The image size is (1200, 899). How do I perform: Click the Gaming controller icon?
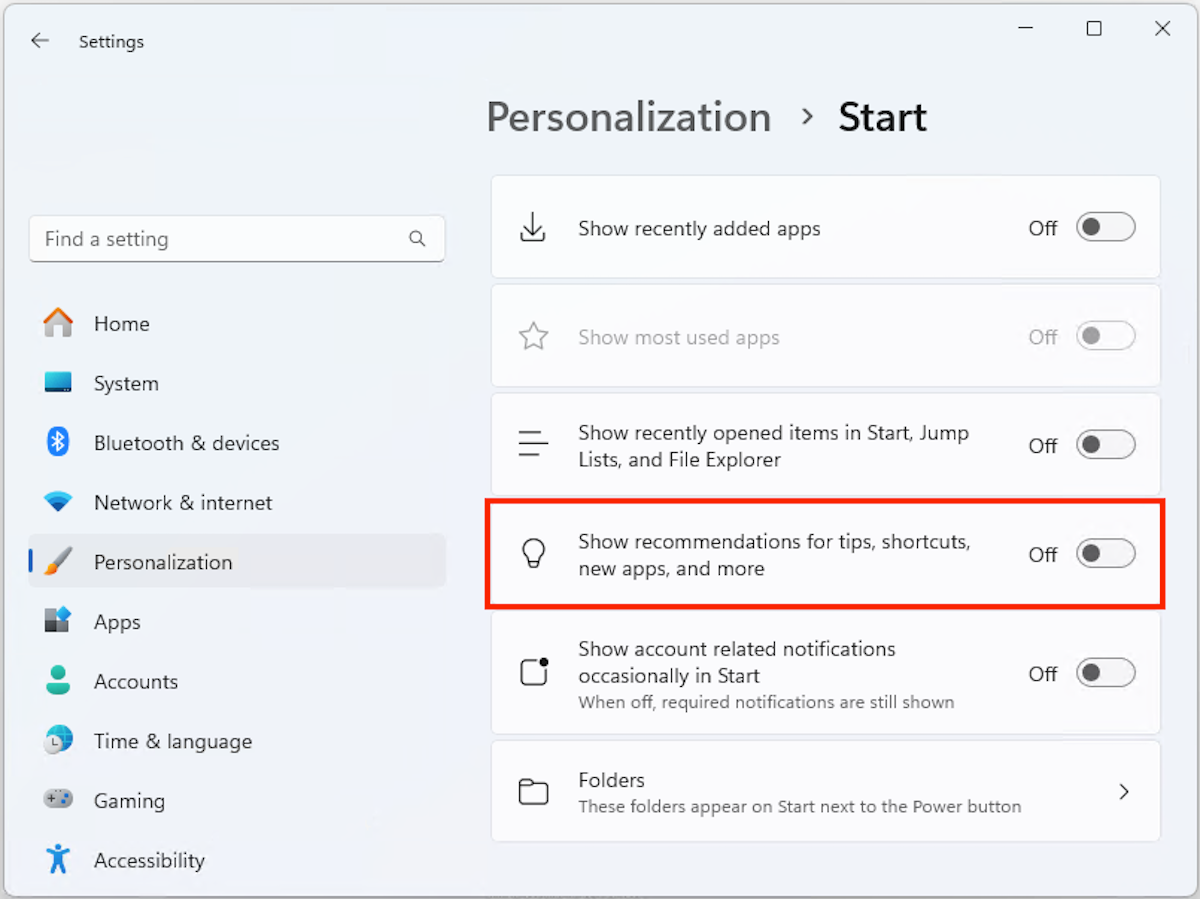tap(58, 800)
